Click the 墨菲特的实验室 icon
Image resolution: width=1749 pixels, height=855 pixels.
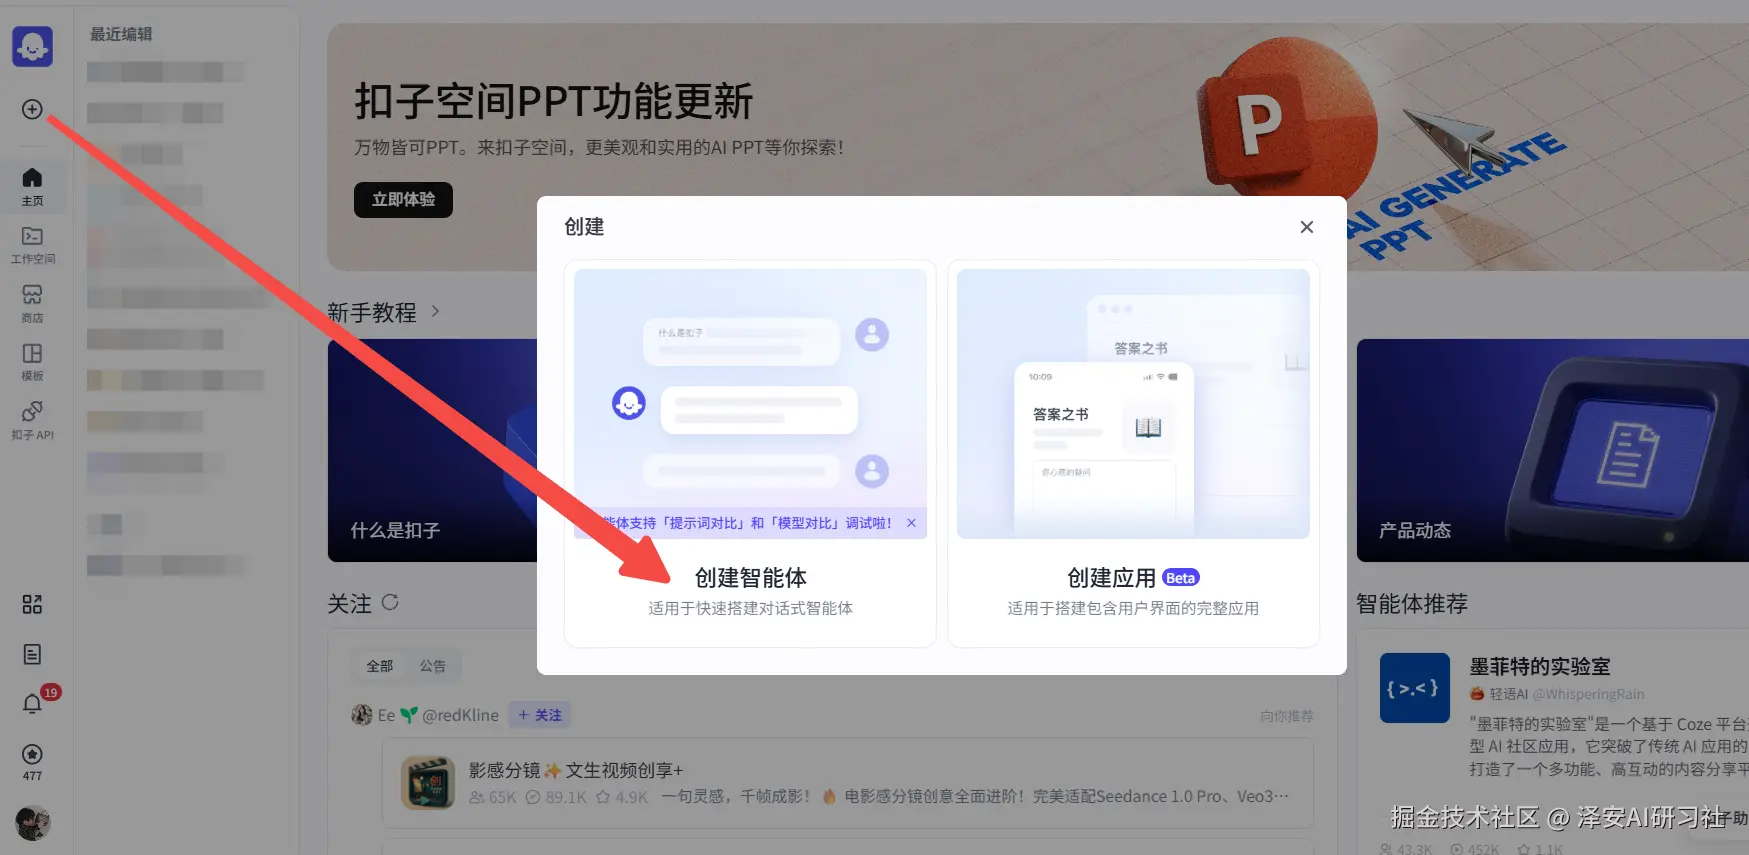(1415, 688)
